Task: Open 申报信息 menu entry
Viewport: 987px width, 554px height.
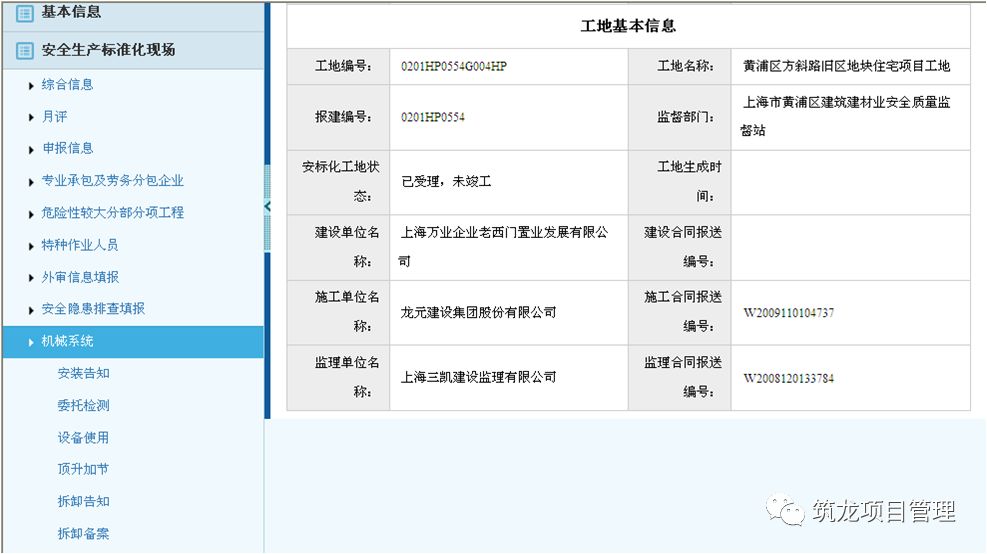Action: pos(67,149)
